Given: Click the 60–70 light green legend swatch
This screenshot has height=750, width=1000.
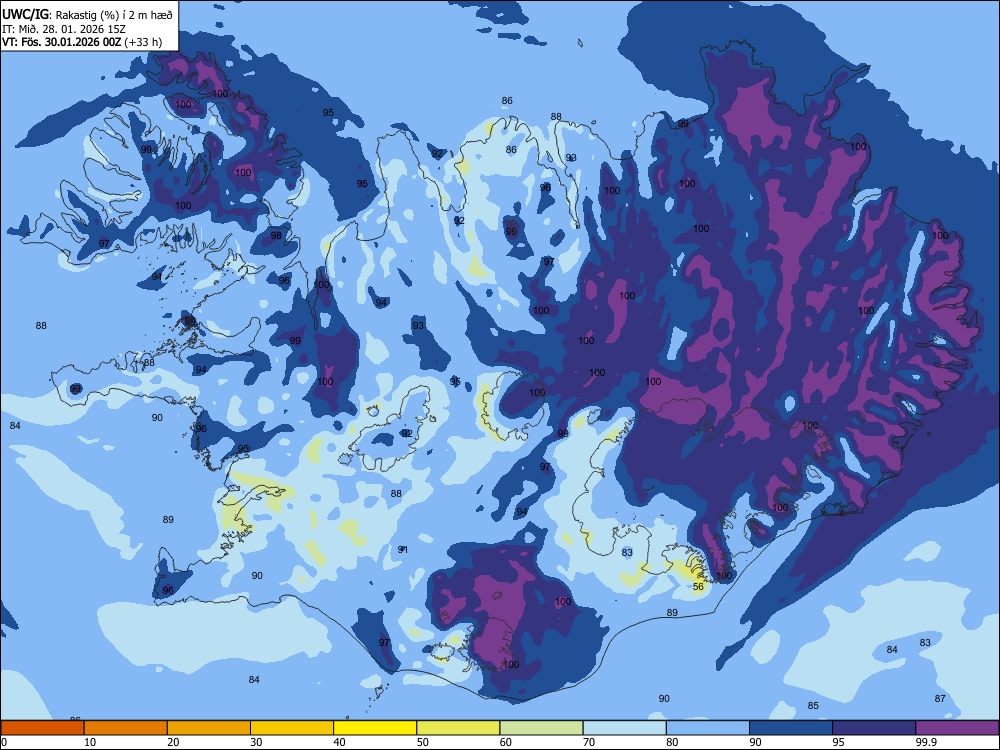Looking at the screenshot, I should pos(541,728).
